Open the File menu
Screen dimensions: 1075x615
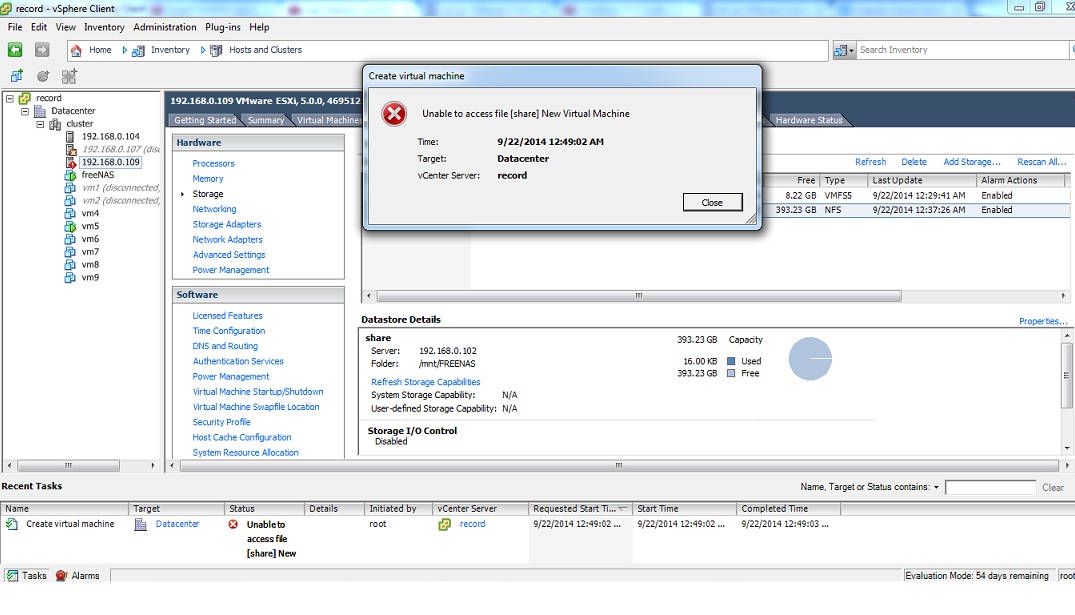15,27
